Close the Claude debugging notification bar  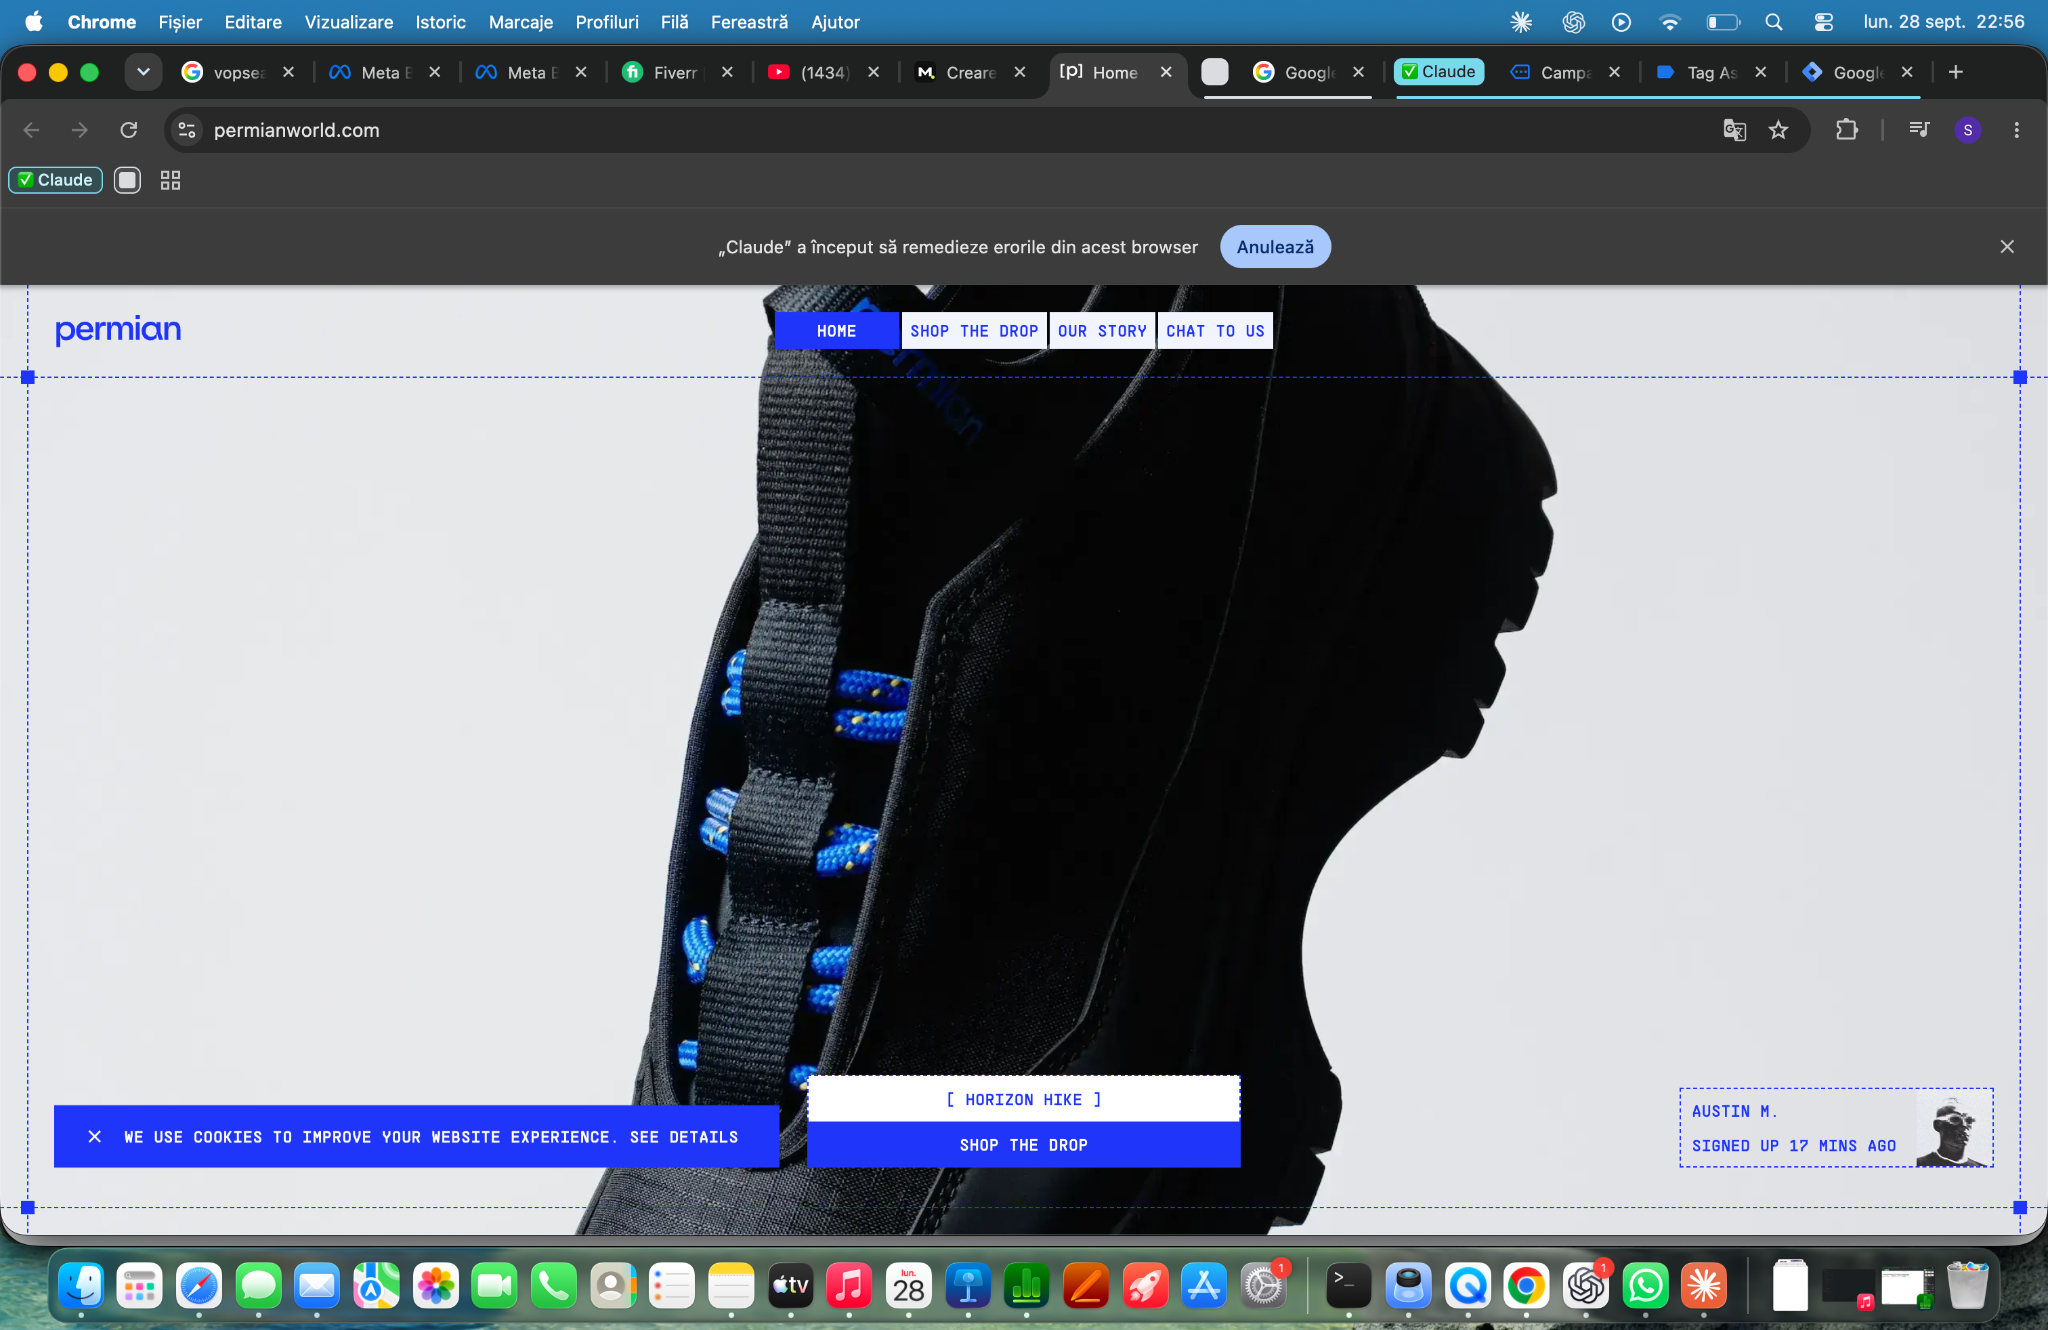tap(2006, 247)
